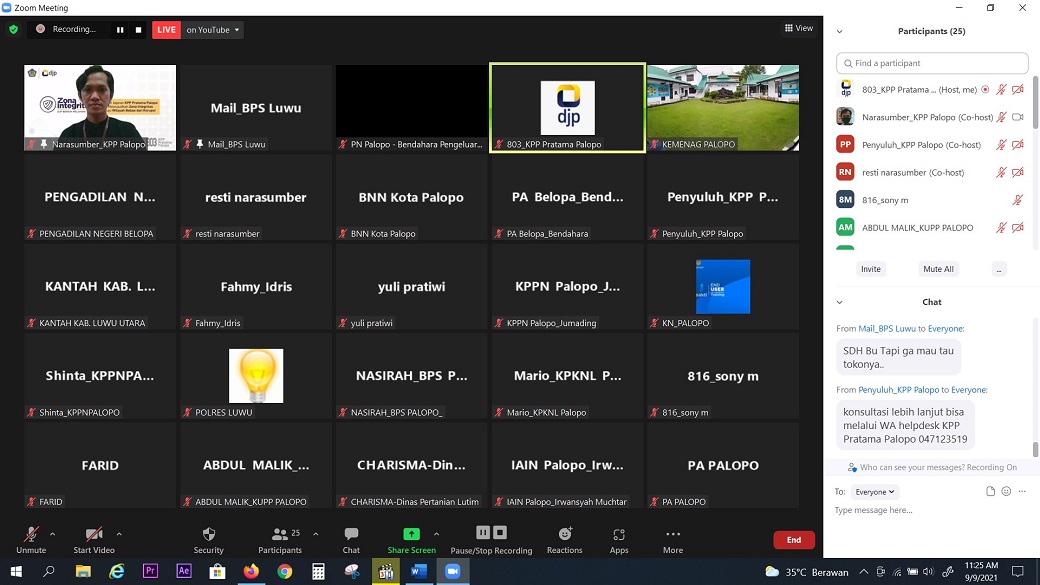Open the More menu in toolbar
The width and height of the screenshot is (1040, 585).
673,535
